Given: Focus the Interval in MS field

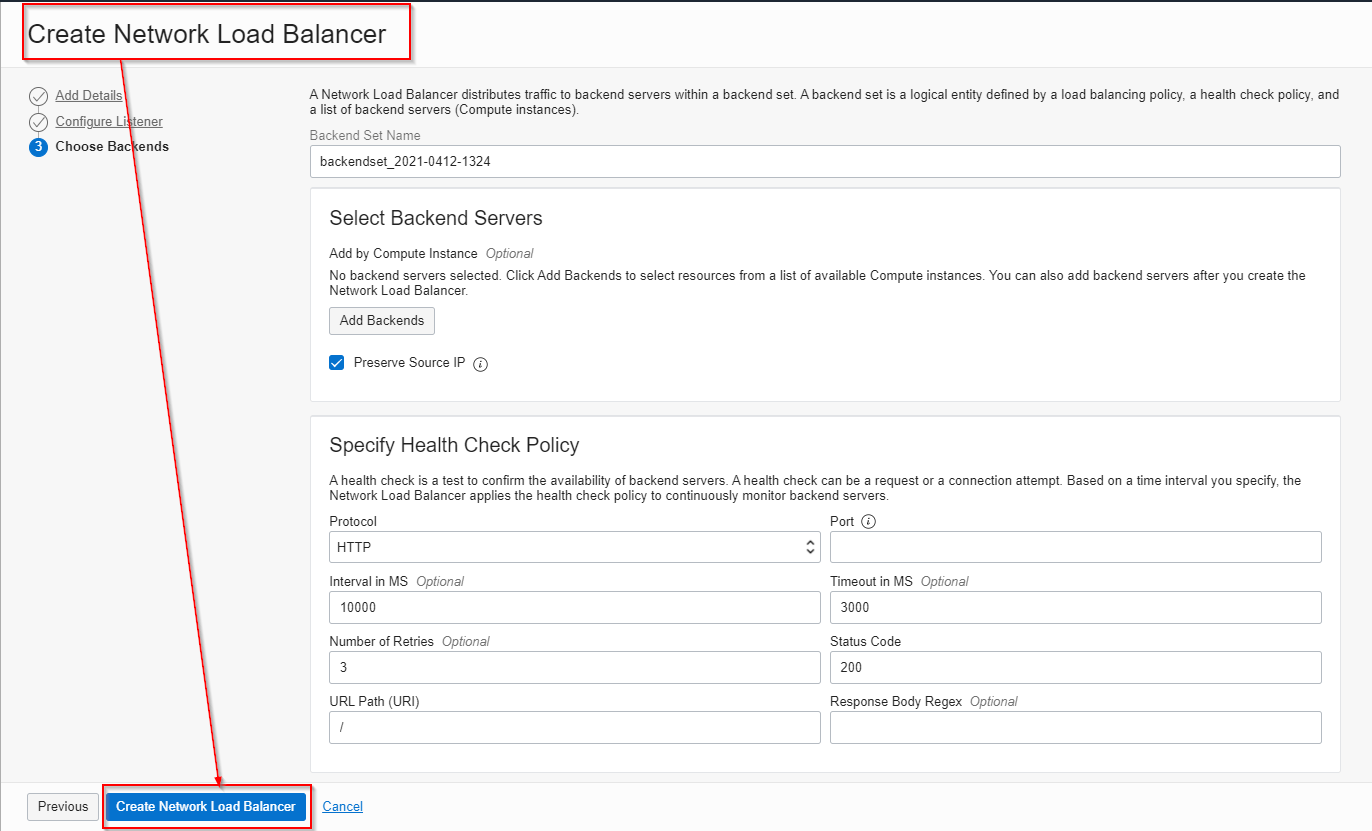Looking at the screenshot, I should 574,607.
